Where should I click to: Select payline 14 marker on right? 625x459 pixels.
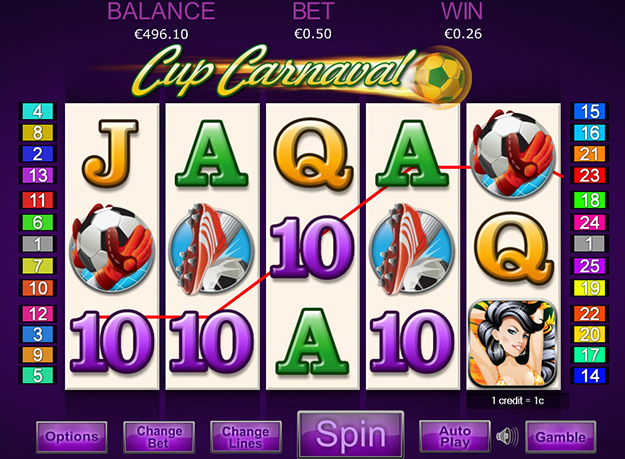tap(589, 376)
